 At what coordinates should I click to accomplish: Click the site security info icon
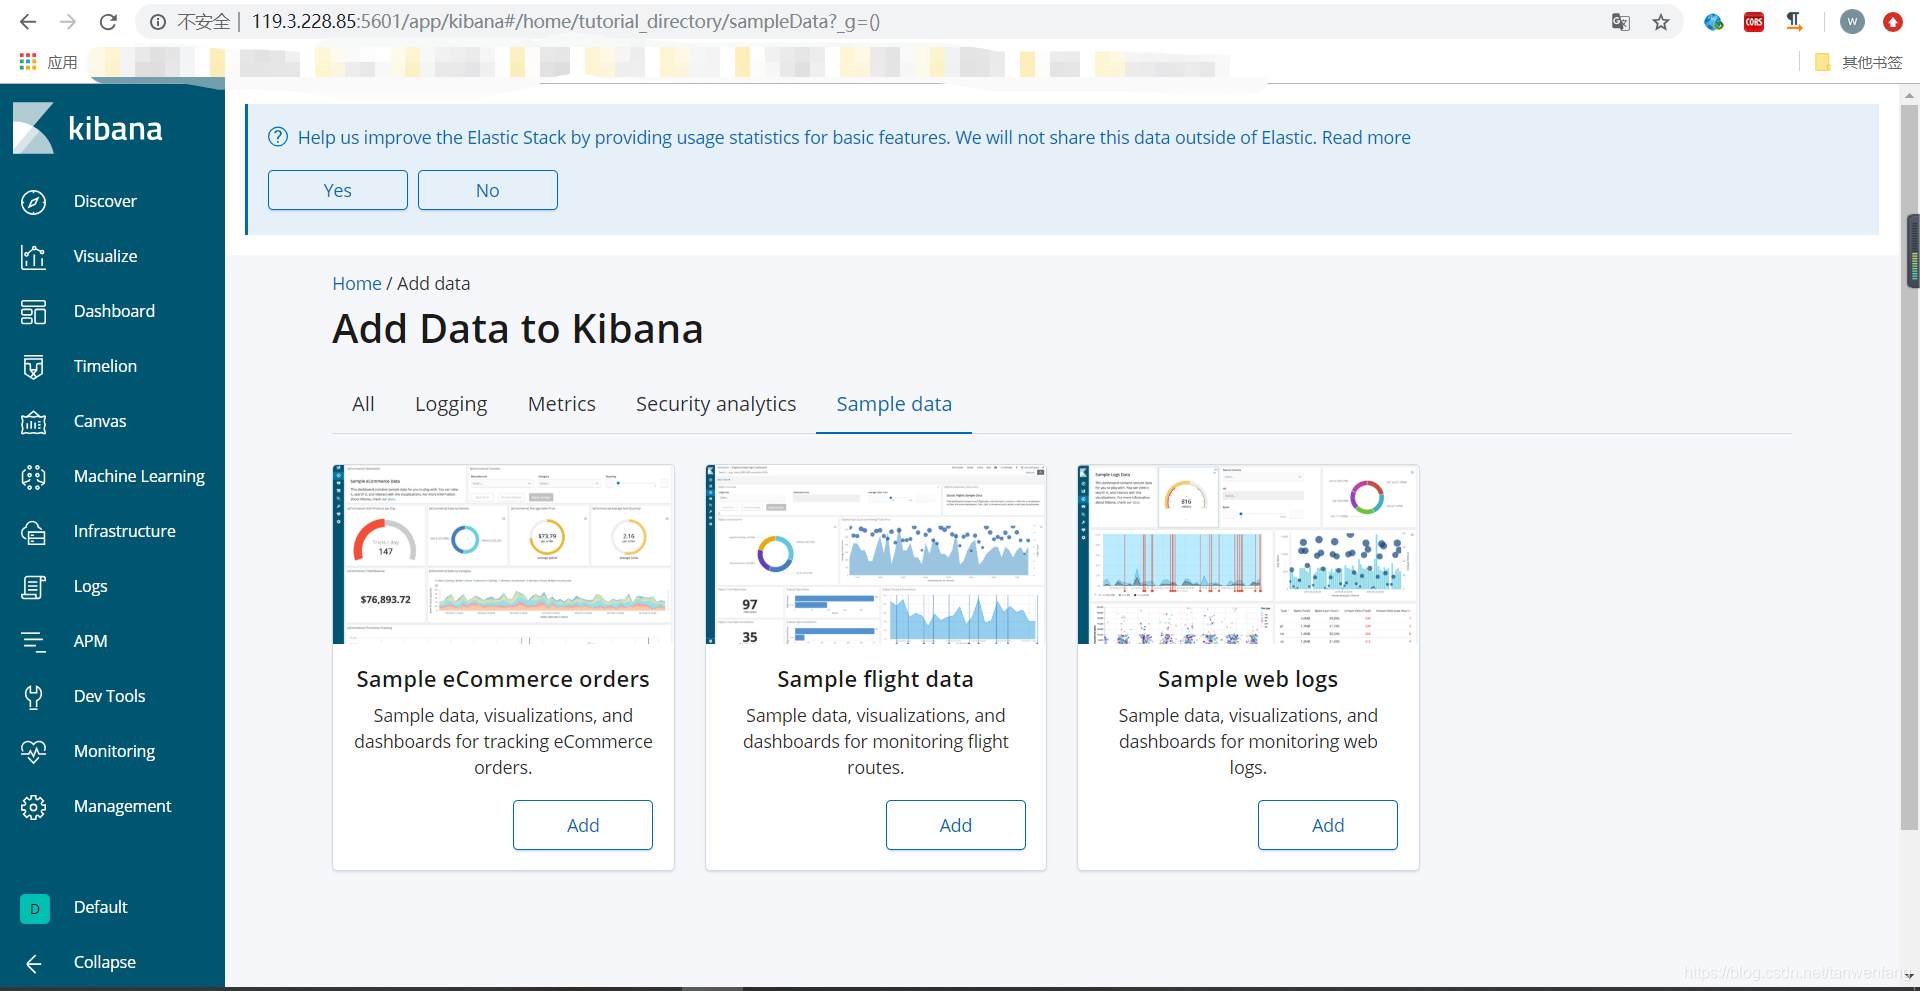[x=158, y=22]
